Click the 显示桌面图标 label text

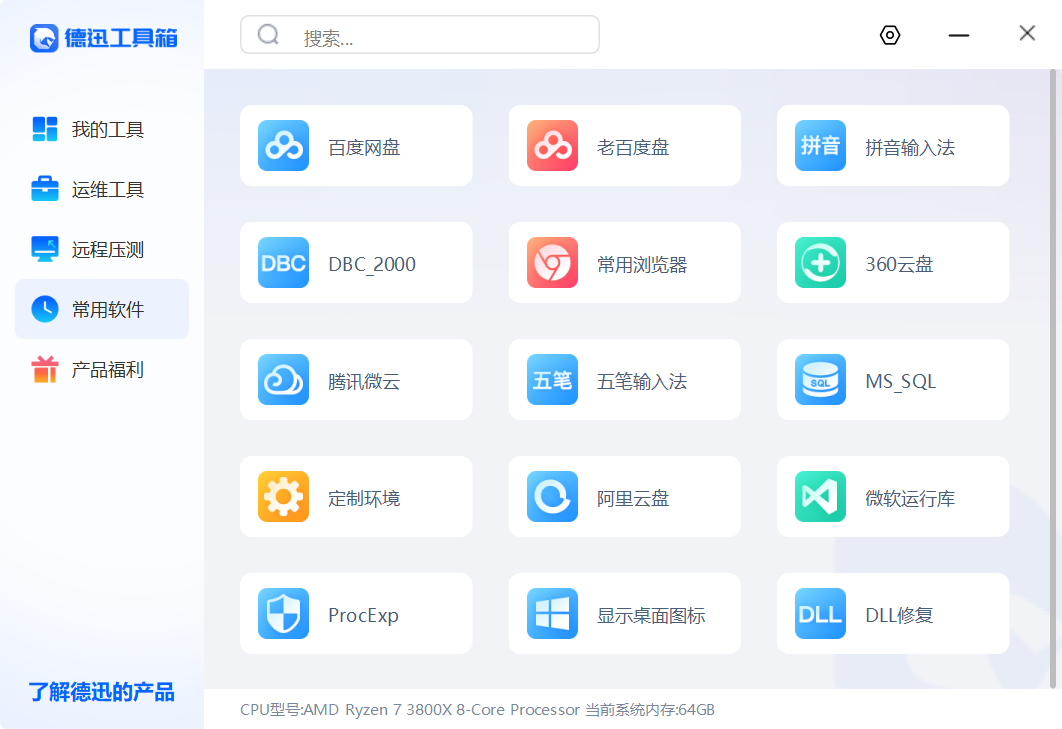tap(651, 615)
